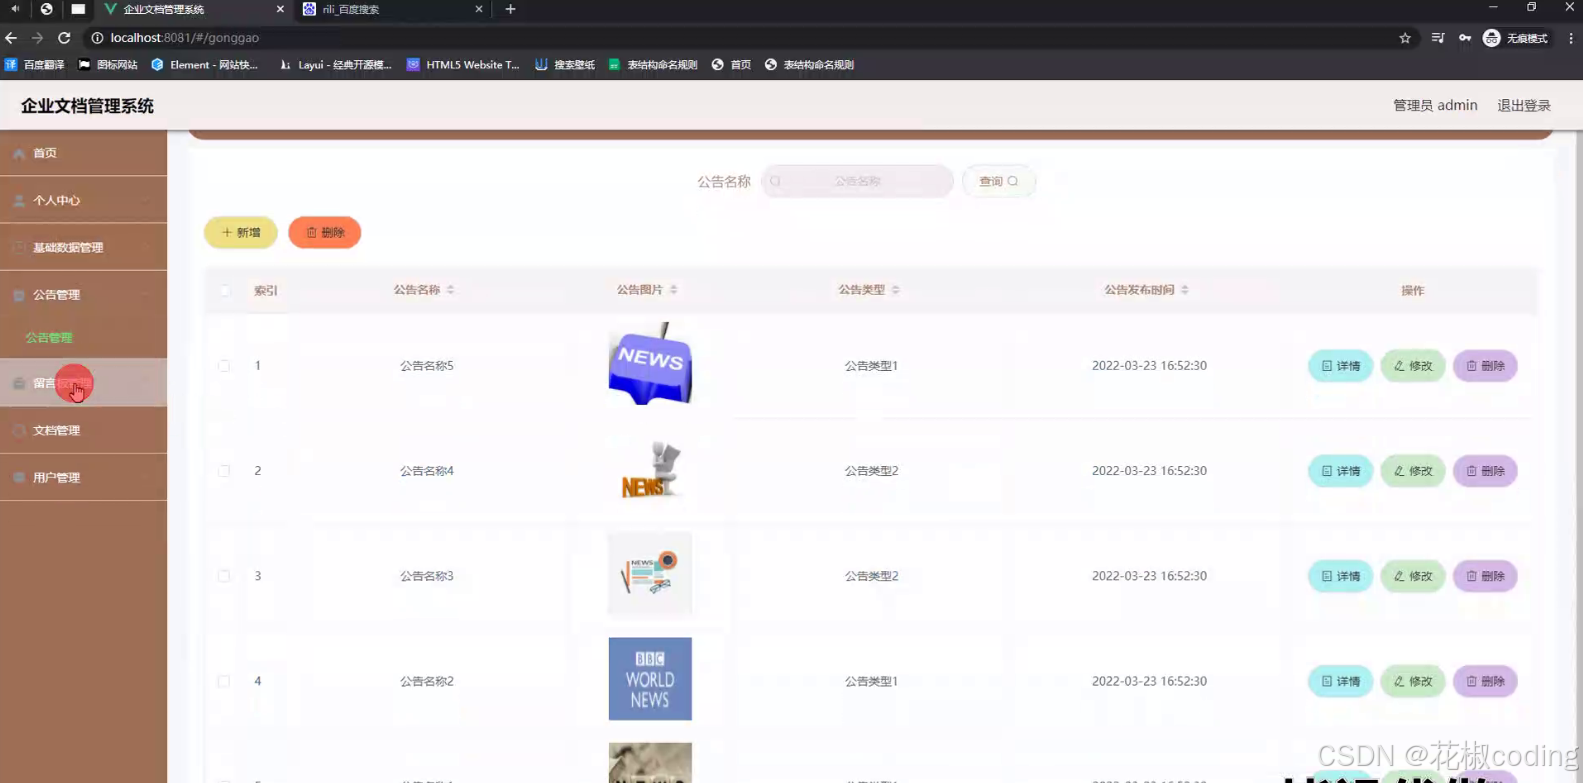This screenshot has height=783, width=1583.
Task: Open the HTML5 Website T... bookmark
Action: point(463,64)
